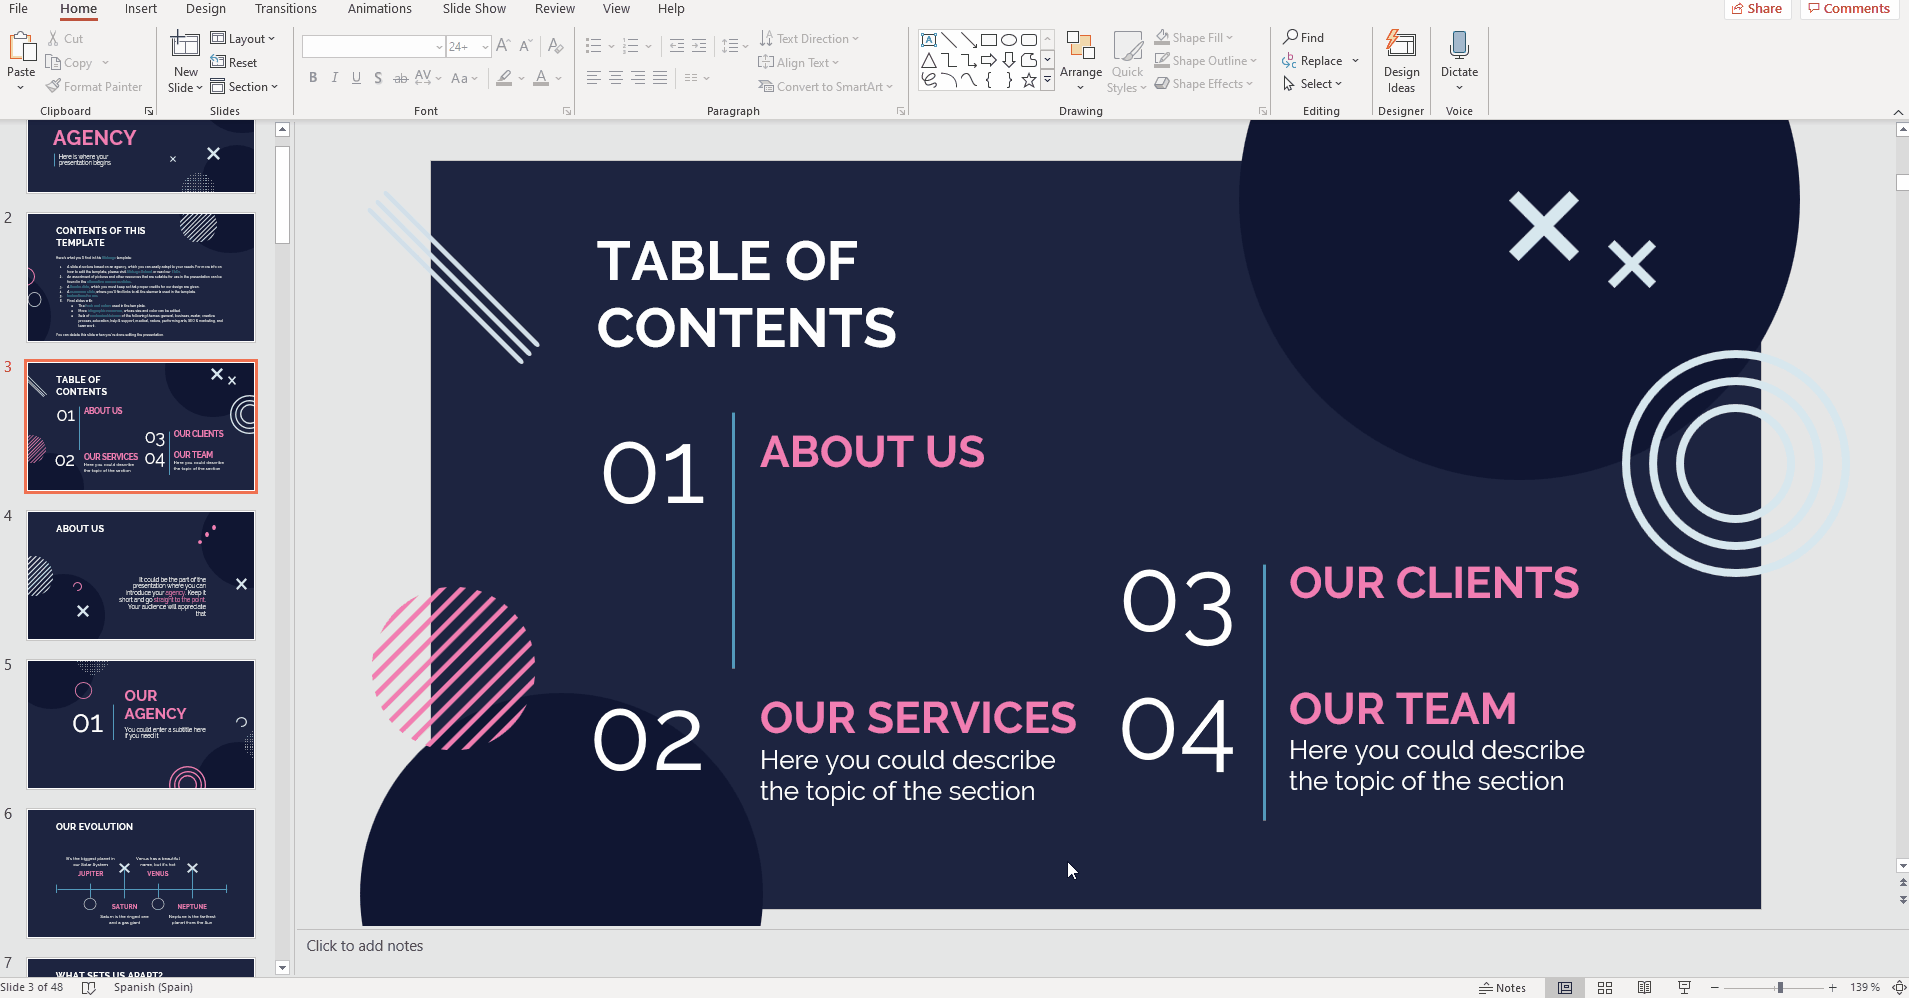Click the Design Ideas icon
1909x998 pixels.
click(1401, 46)
